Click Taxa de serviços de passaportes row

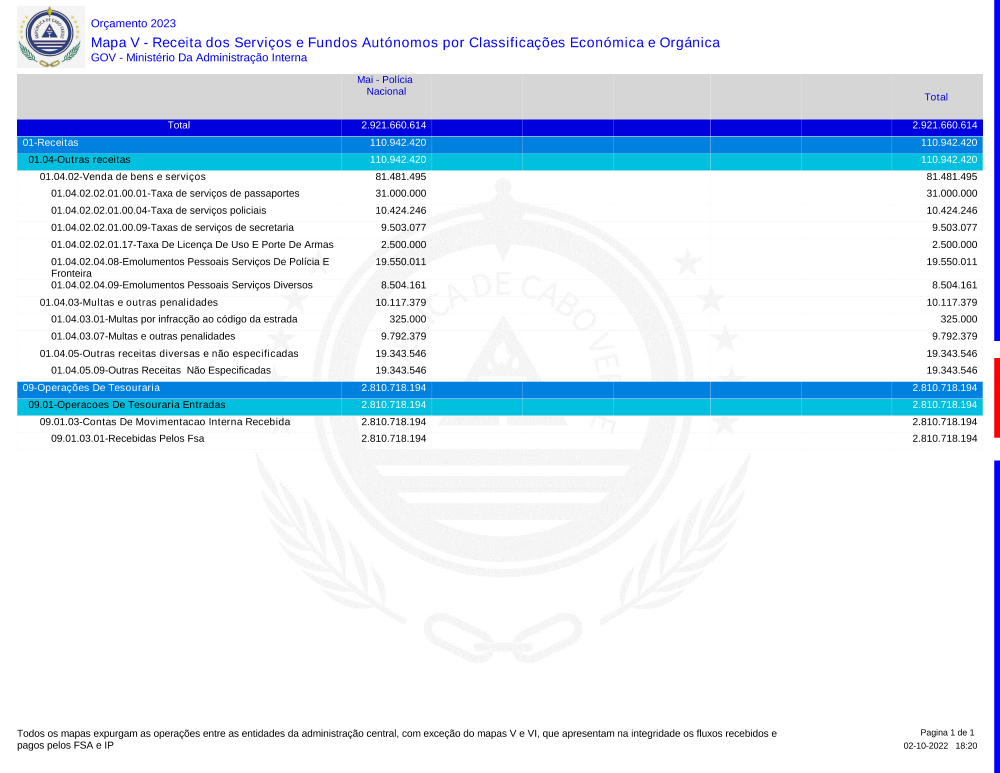175,194
